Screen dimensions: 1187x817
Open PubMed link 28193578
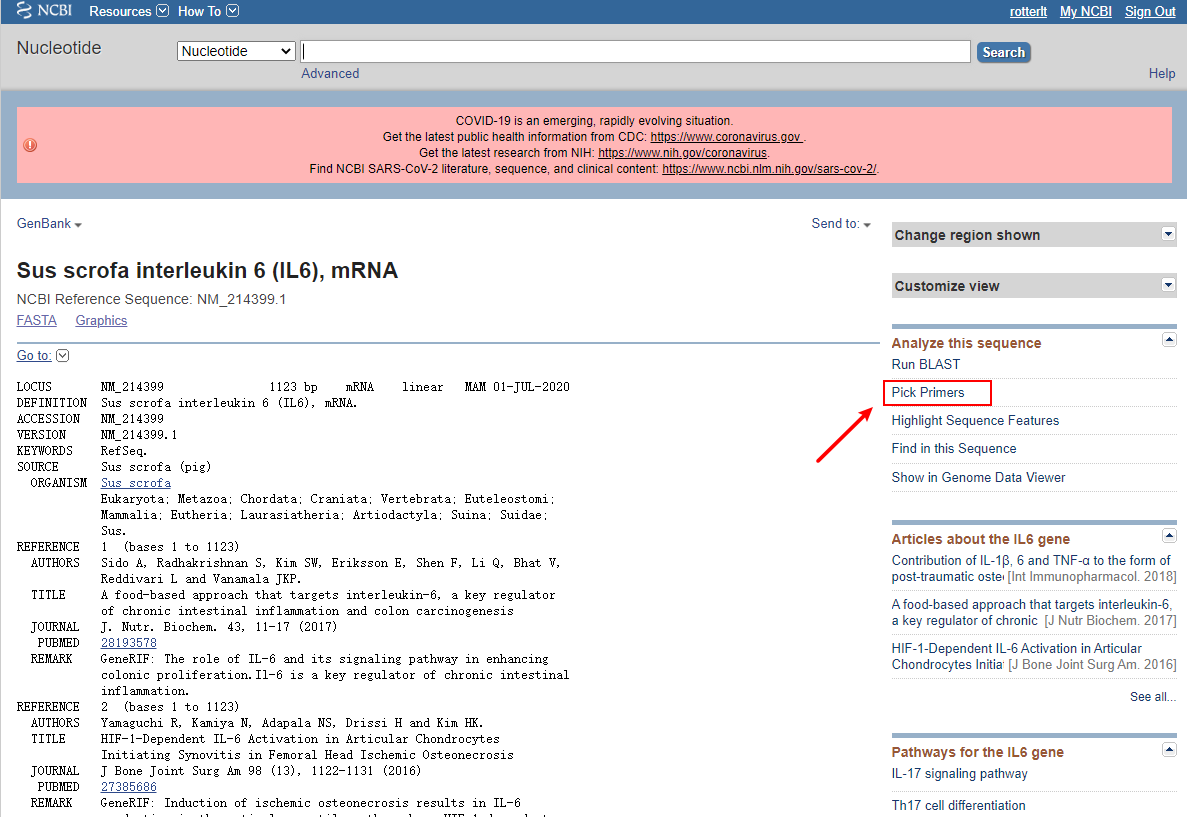pos(129,643)
